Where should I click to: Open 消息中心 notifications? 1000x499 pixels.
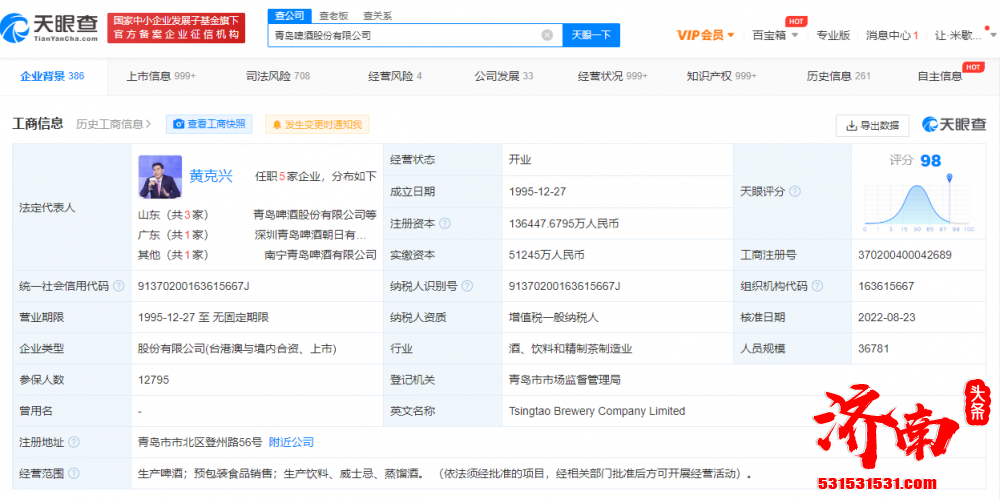click(892, 35)
